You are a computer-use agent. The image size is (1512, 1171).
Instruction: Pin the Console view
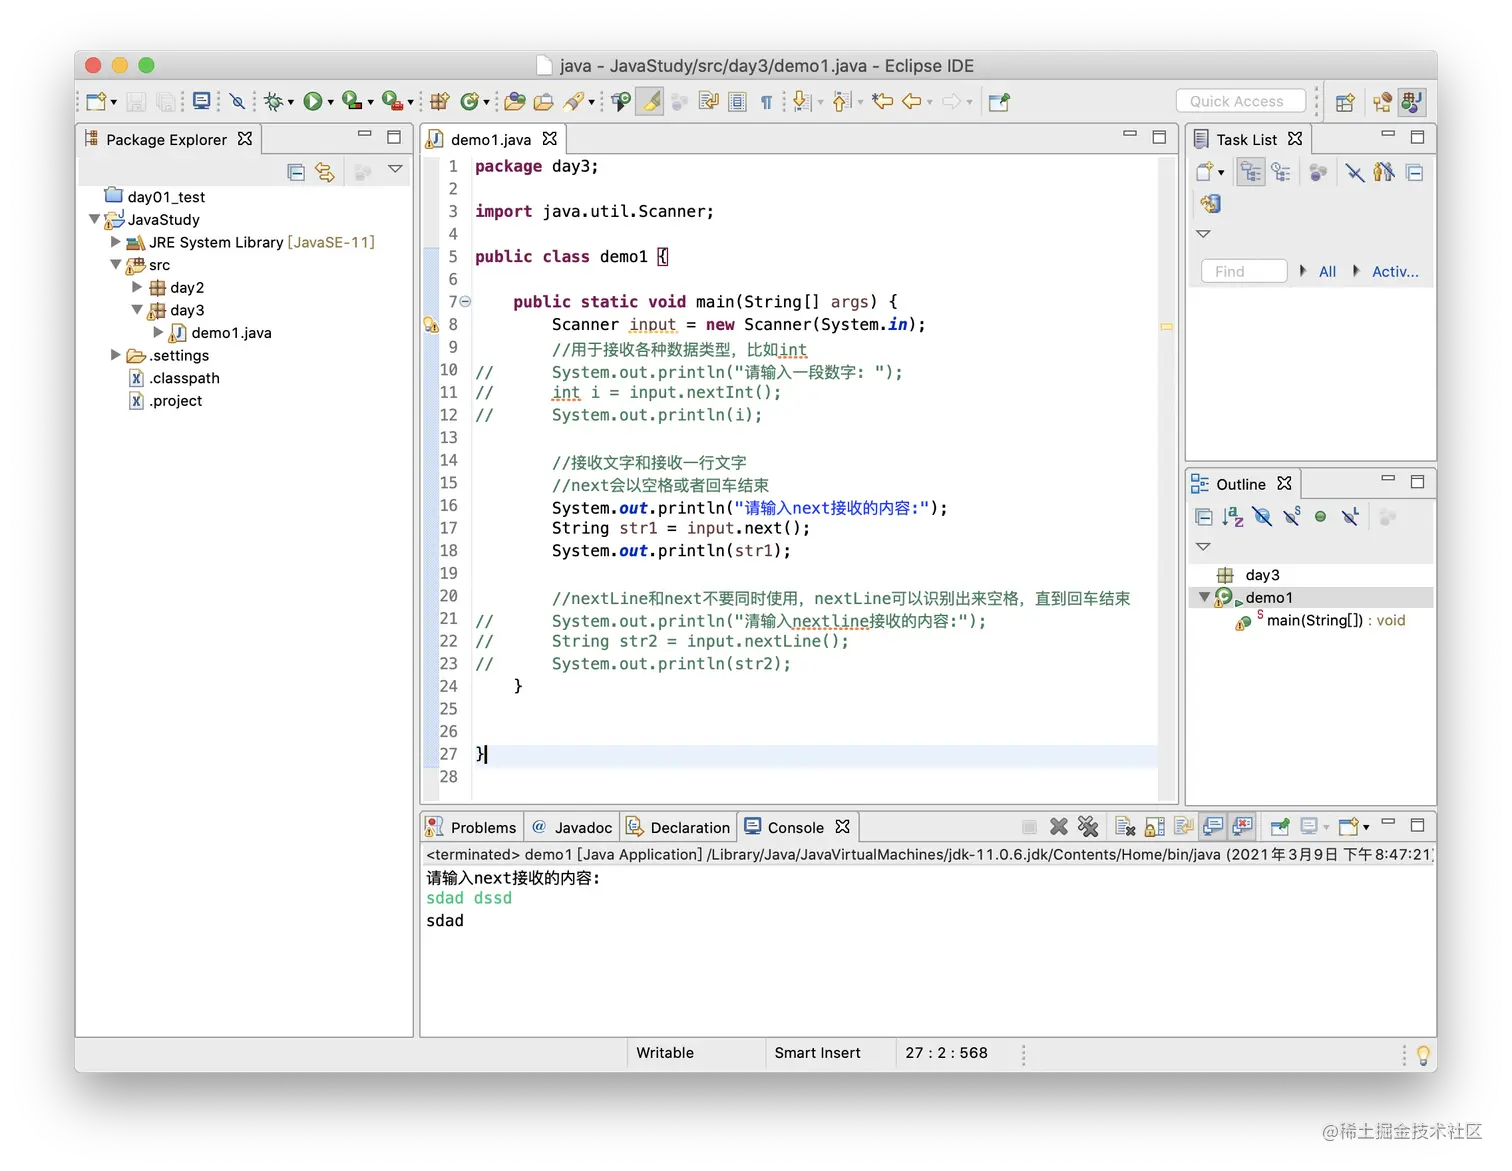1279,827
